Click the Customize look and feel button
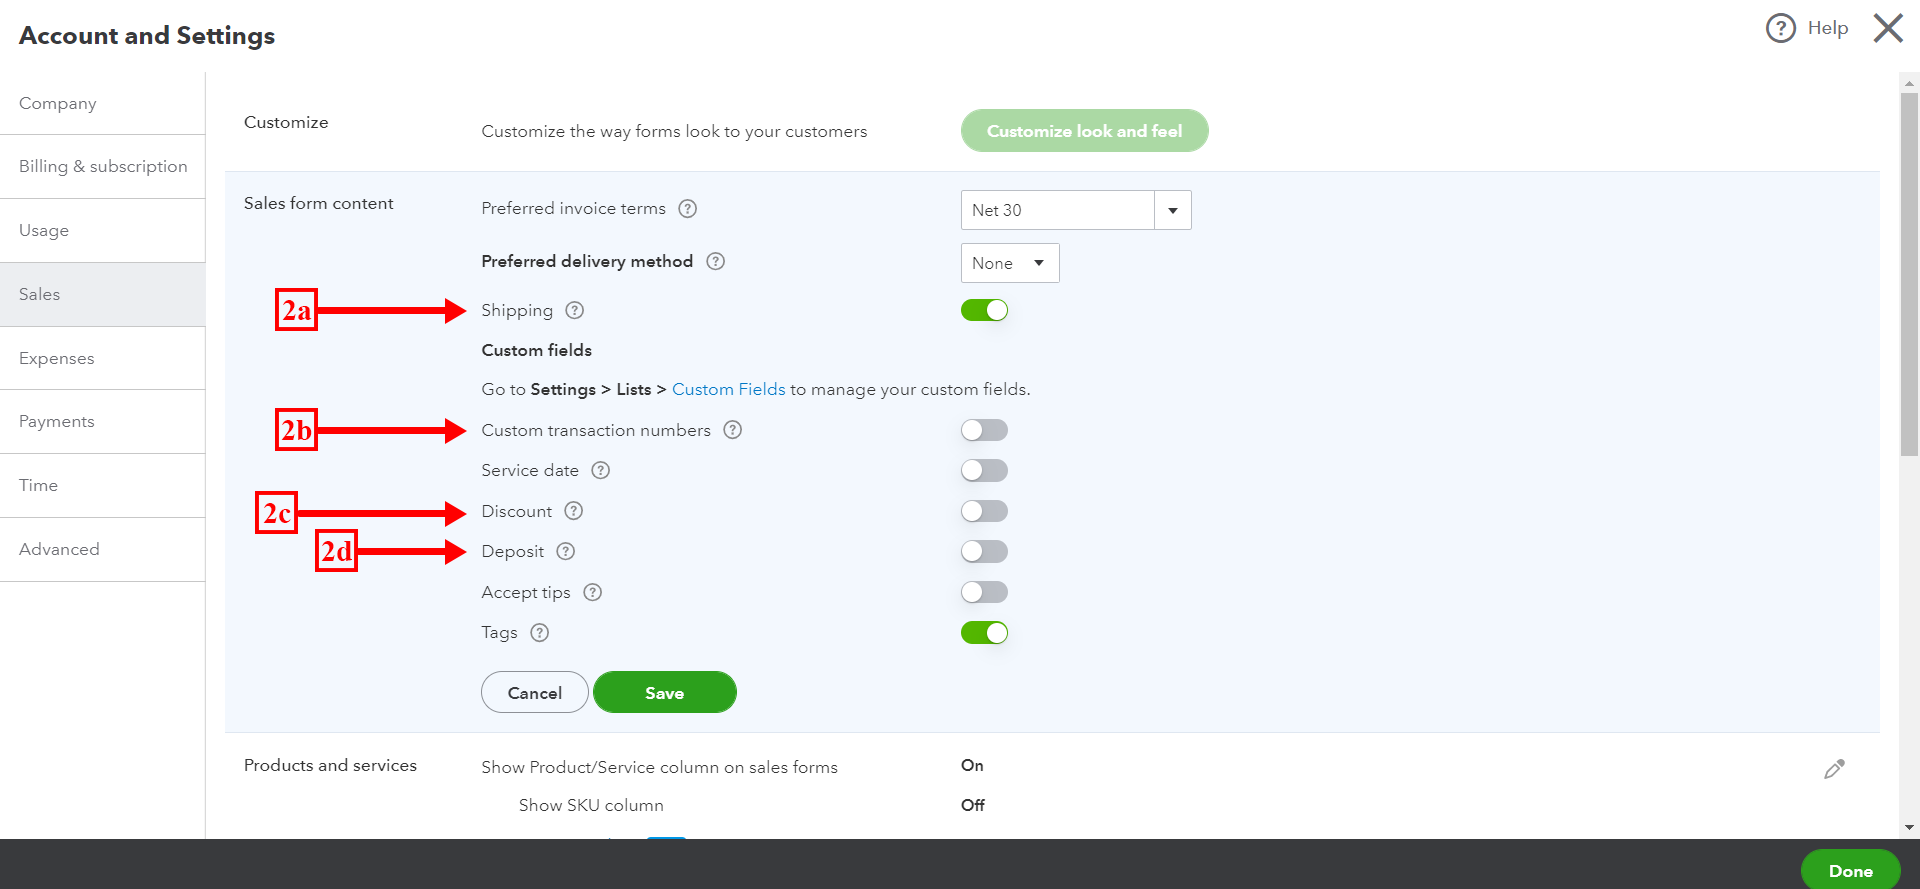Screen dimensions: 1920x889 point(1084,131)
